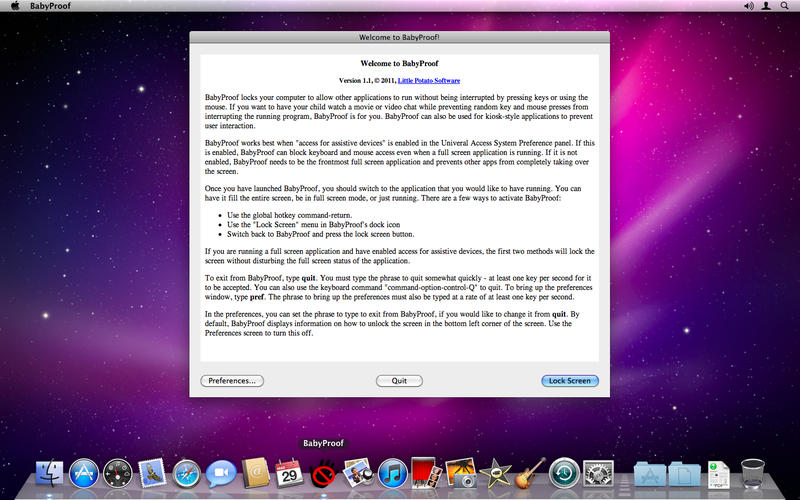Click the volume icon in menu bar
Viewport: 800px width, 500px height.
click(x=748, y=6)
